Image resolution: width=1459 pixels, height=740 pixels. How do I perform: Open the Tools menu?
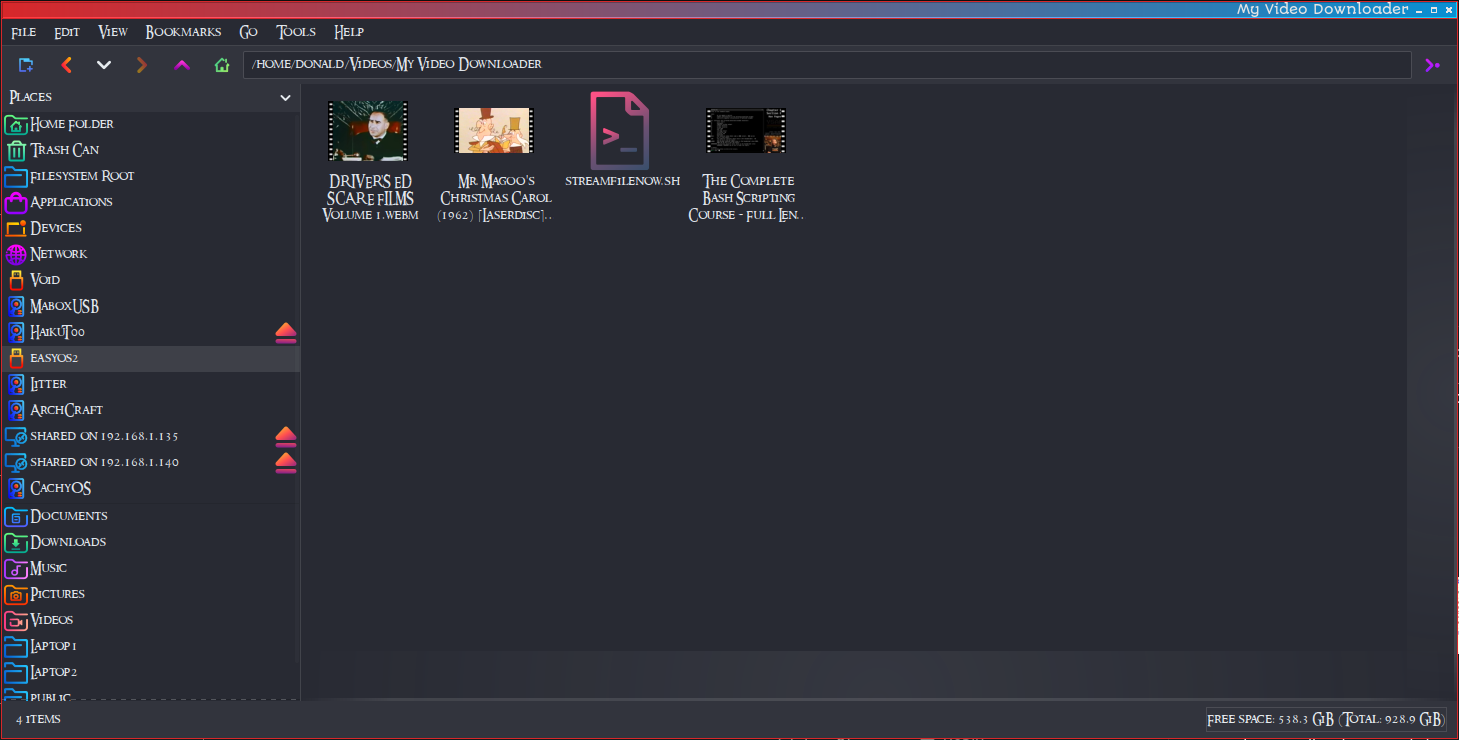[x=296, y=32]
